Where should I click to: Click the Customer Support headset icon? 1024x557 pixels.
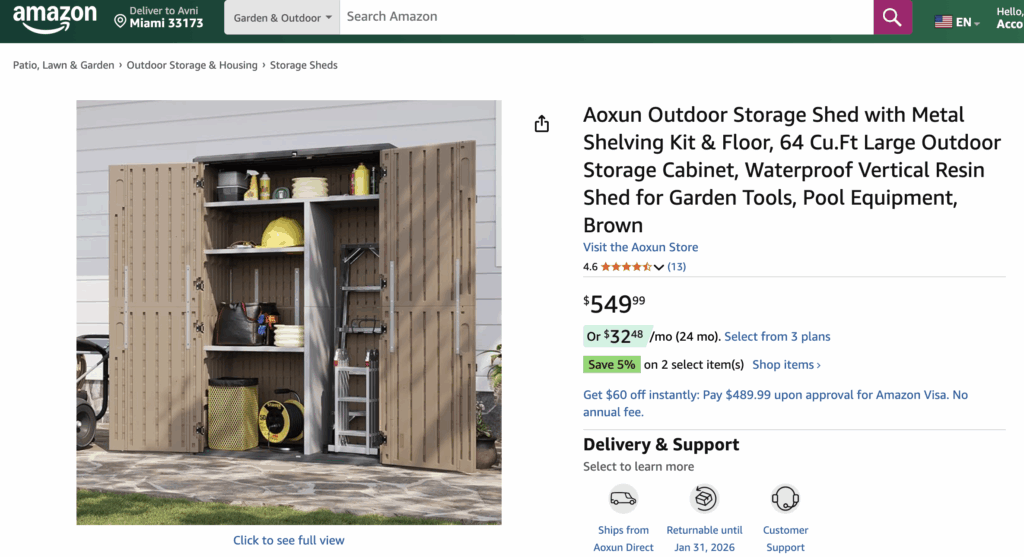click(785, 498)
